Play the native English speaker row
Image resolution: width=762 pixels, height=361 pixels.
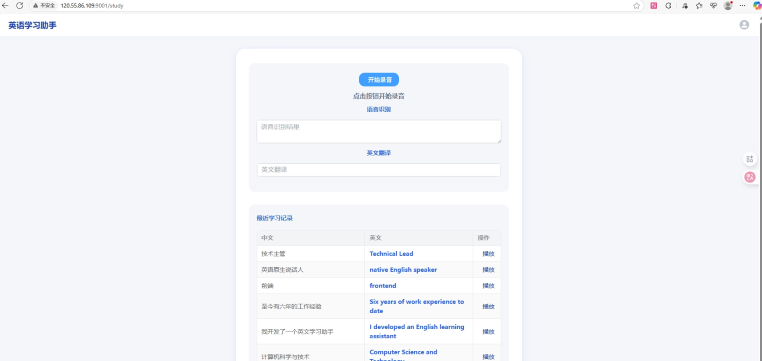pyautogui.click(x=488, y=270)
